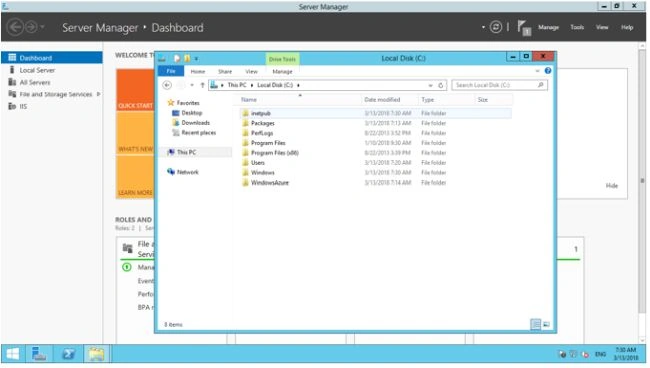Open the taskbar clock and date
650x368 pixels.
[x=626, y=354]
